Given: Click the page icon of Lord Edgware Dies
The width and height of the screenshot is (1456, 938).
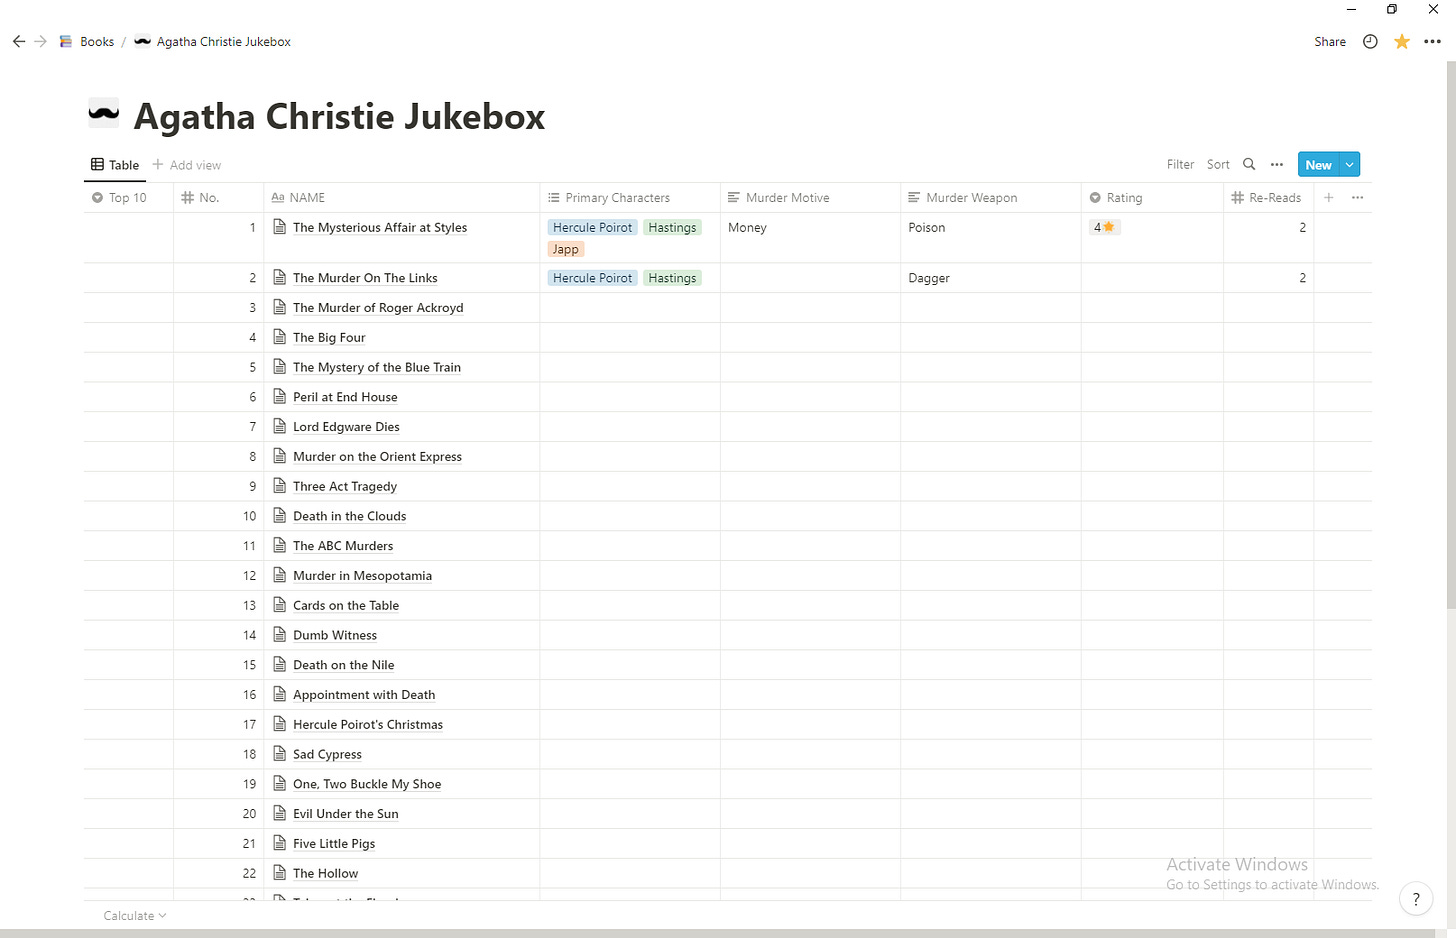Looking at the screenshot, I should 280,426.
